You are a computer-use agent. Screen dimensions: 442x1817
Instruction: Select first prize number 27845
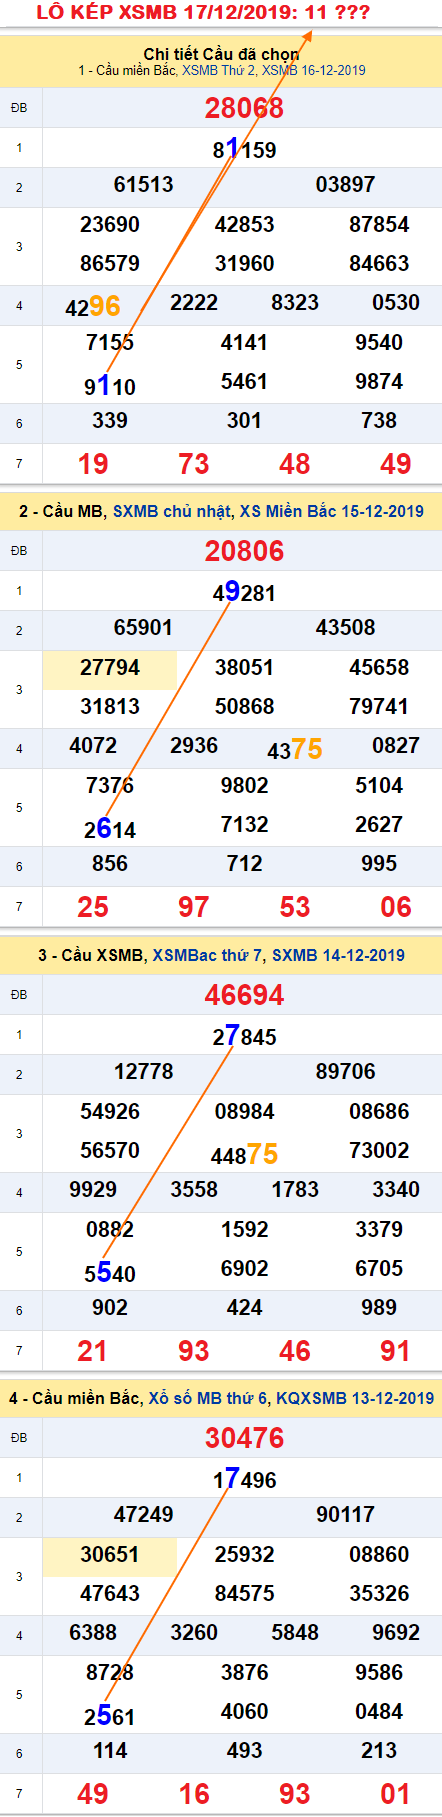tap(244, 1037)
